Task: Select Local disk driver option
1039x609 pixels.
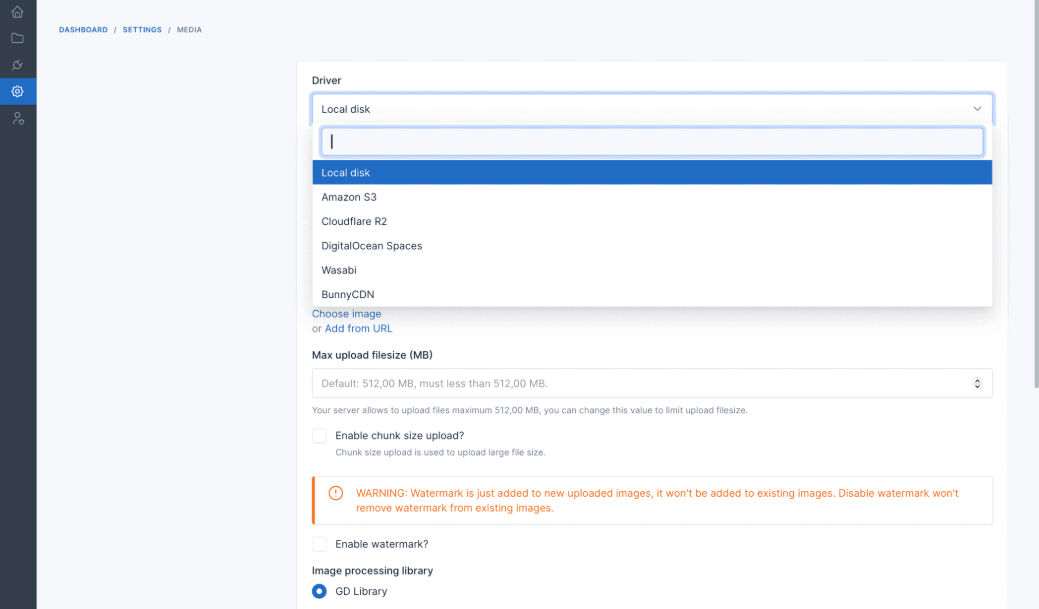Action: [652, 172]
